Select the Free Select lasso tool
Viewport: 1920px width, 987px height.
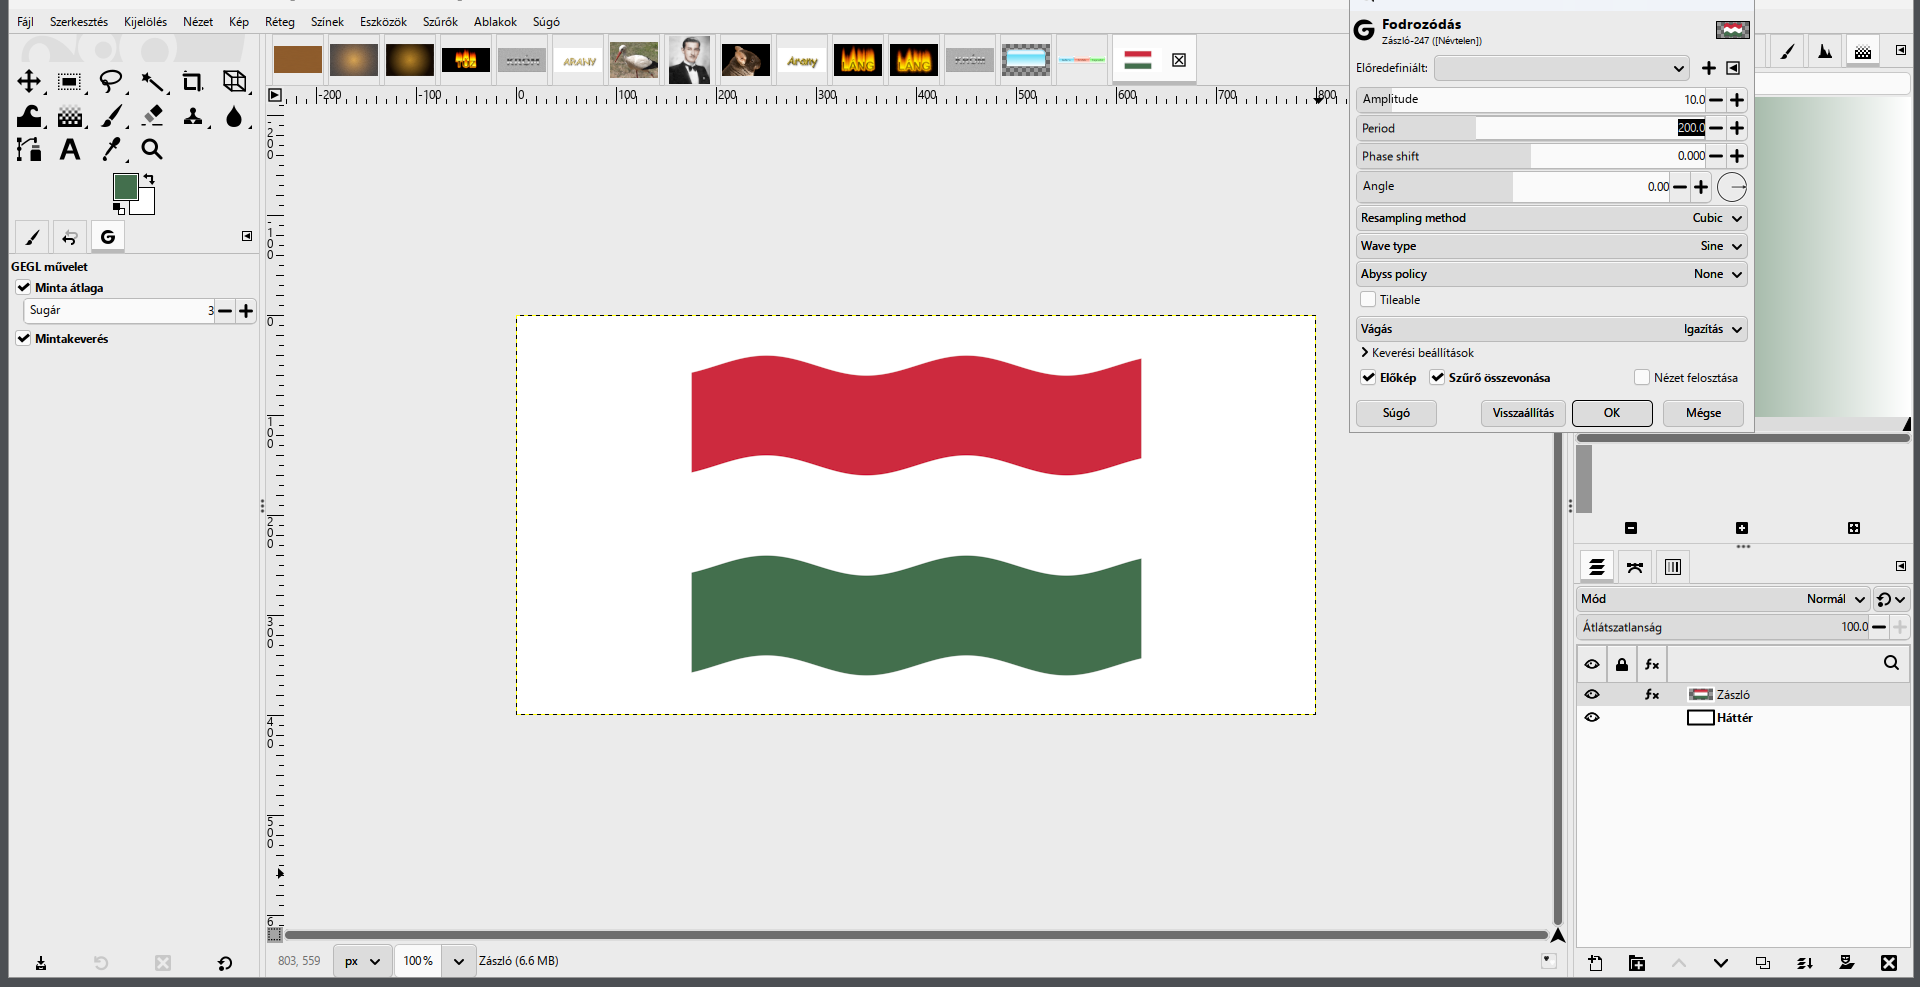[111, 81]
